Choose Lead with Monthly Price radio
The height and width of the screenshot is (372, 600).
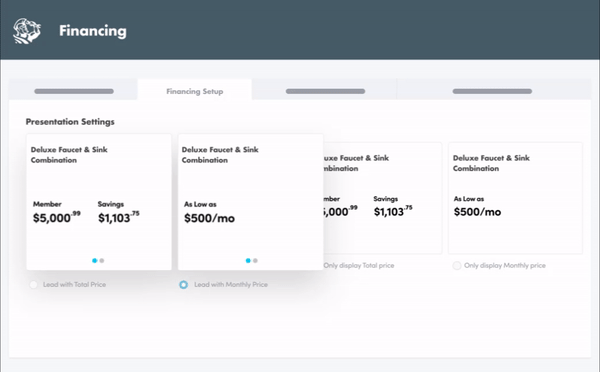[x=184, y=284]
